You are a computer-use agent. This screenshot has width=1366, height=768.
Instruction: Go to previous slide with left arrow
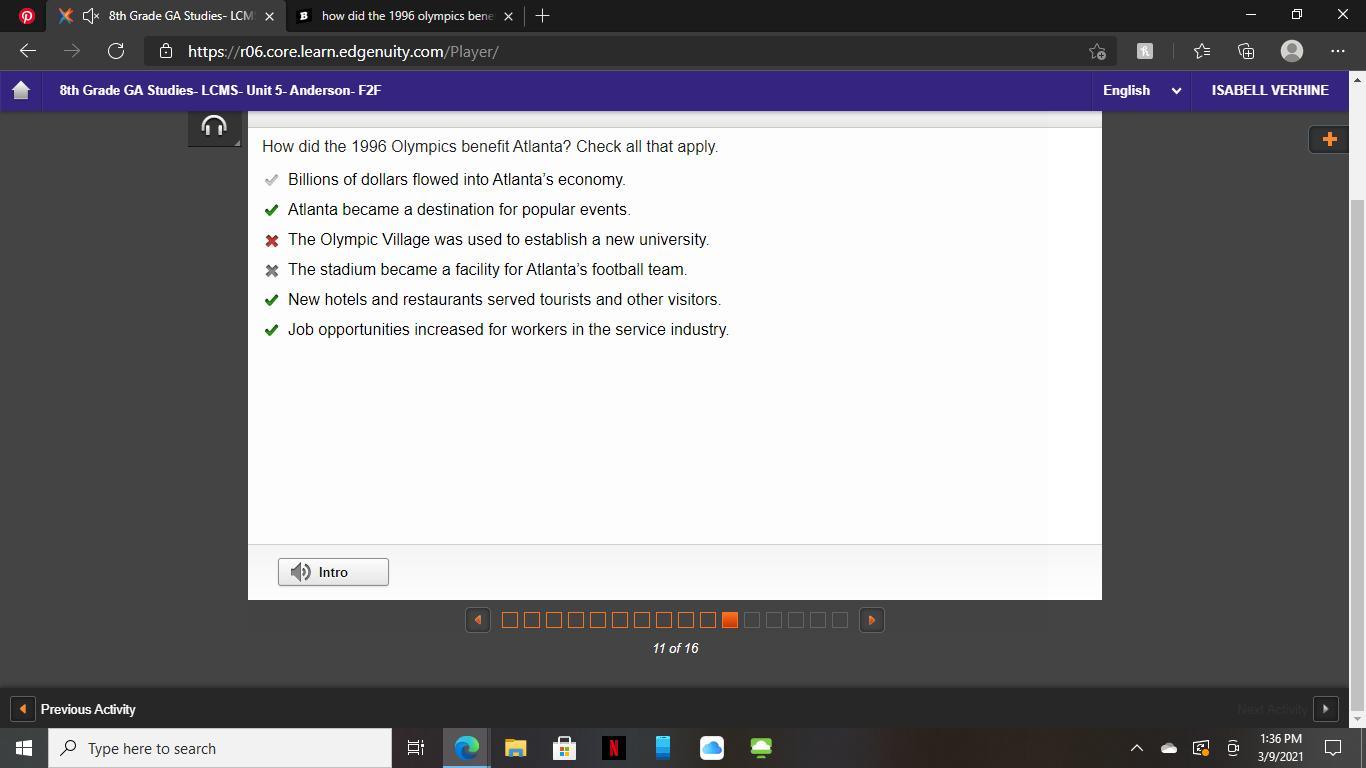point(478,620)
